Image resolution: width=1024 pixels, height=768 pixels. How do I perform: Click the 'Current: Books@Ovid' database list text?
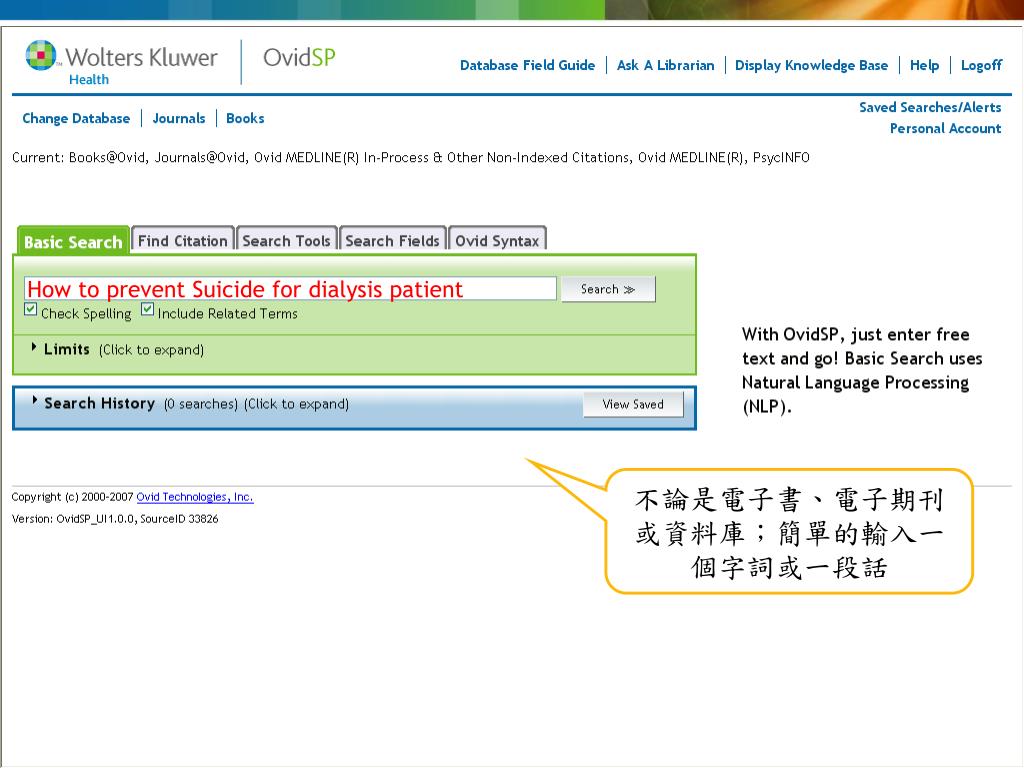[411, 157]
